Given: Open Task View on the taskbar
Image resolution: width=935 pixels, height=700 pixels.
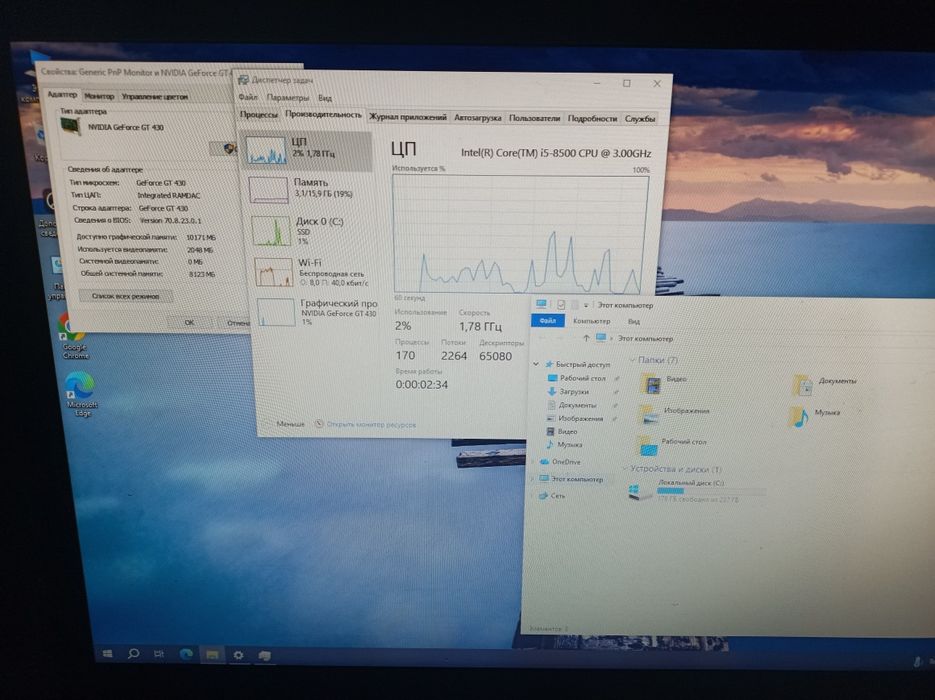Looking at the screenshot, I should tap(159, 654).
